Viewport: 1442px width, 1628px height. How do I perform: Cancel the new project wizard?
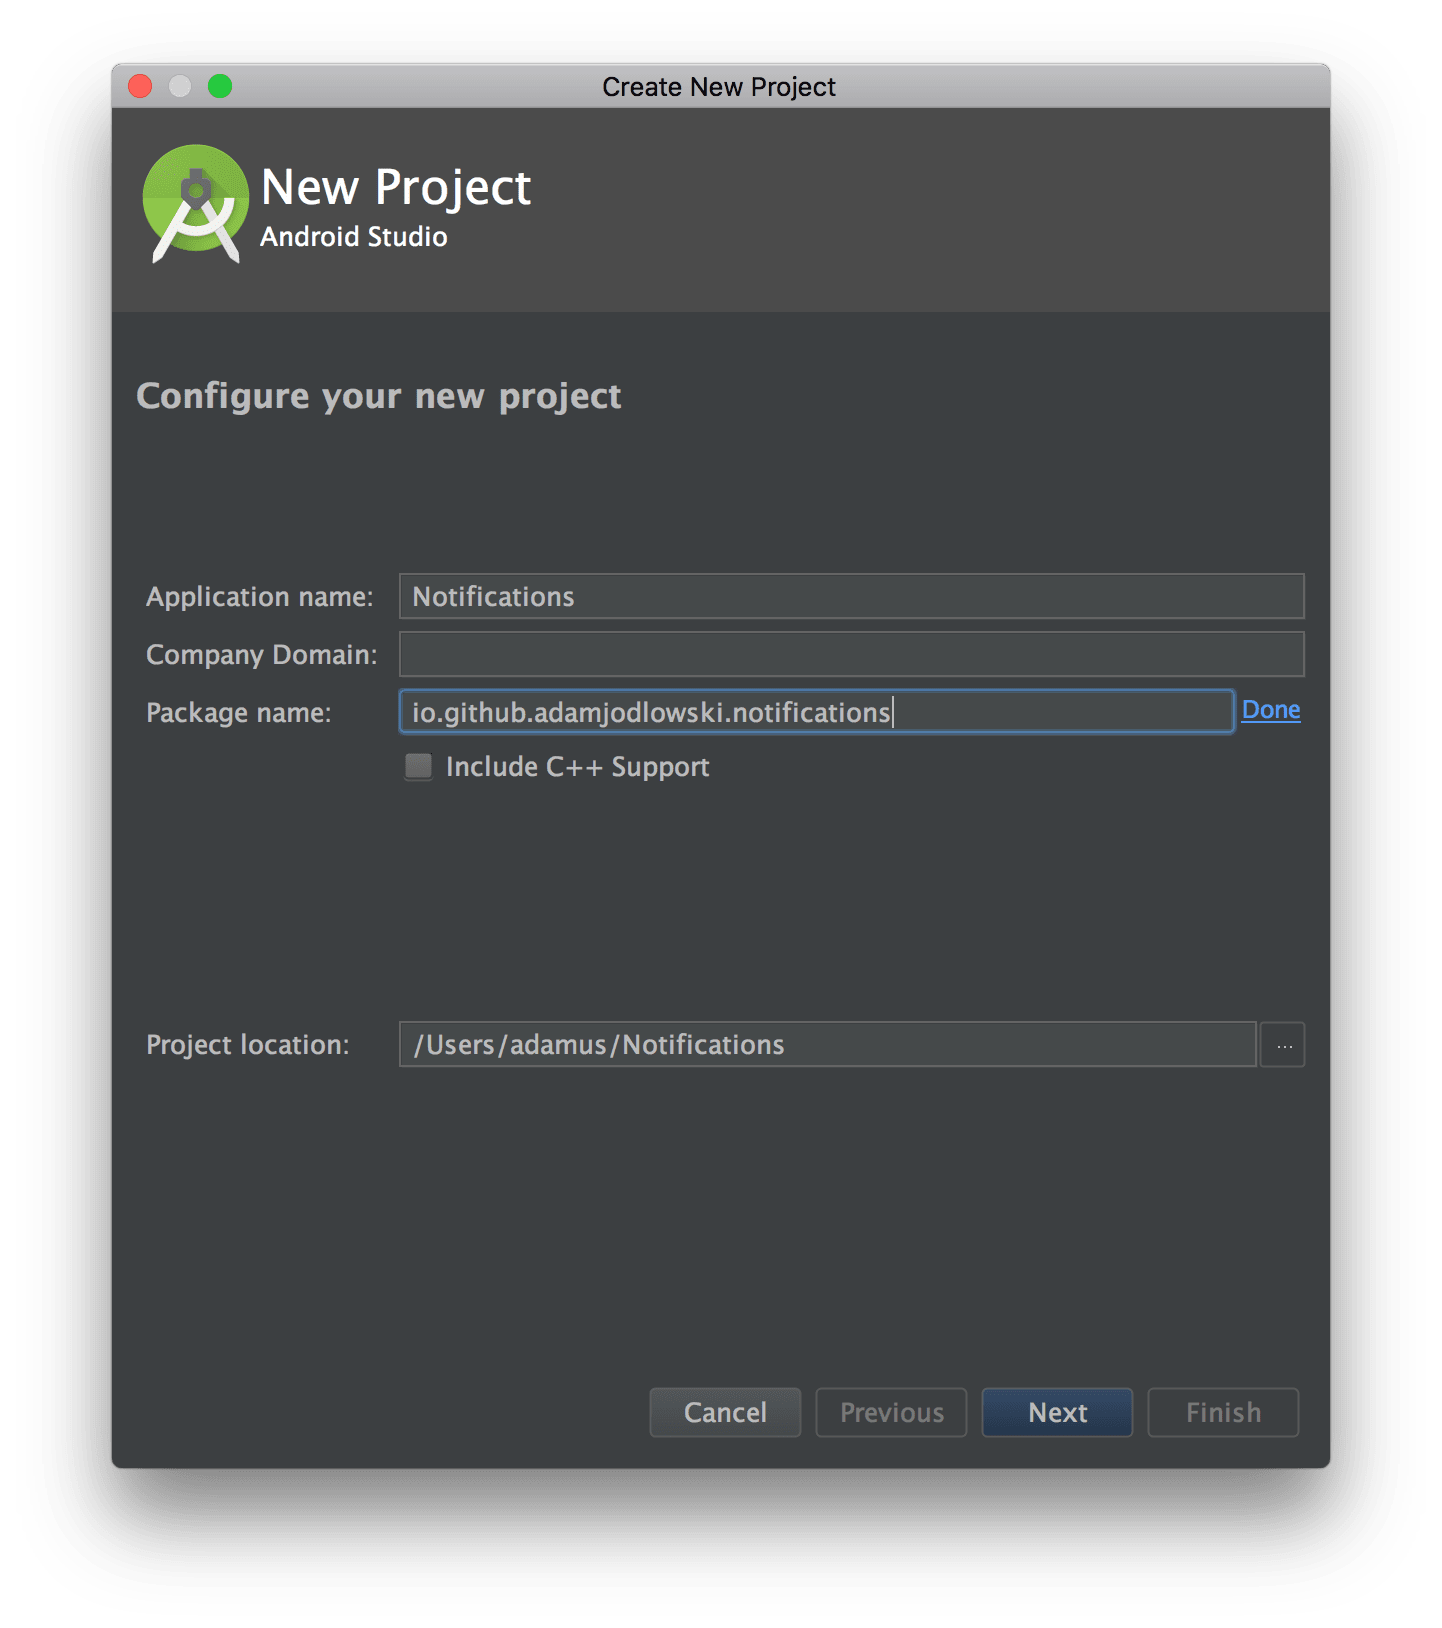click(x=725, y=1412)
